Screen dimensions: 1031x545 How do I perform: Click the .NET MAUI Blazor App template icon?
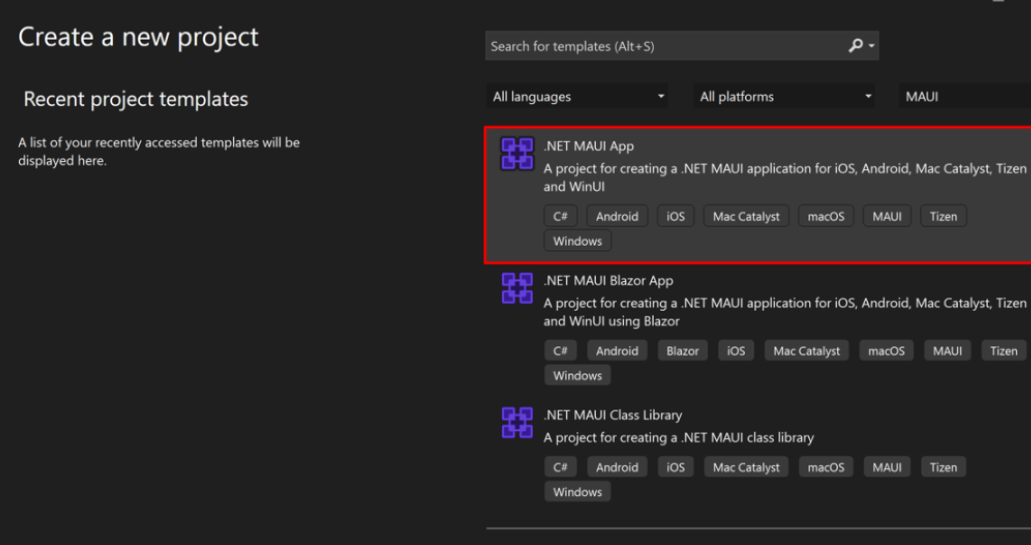coord(516,288)
